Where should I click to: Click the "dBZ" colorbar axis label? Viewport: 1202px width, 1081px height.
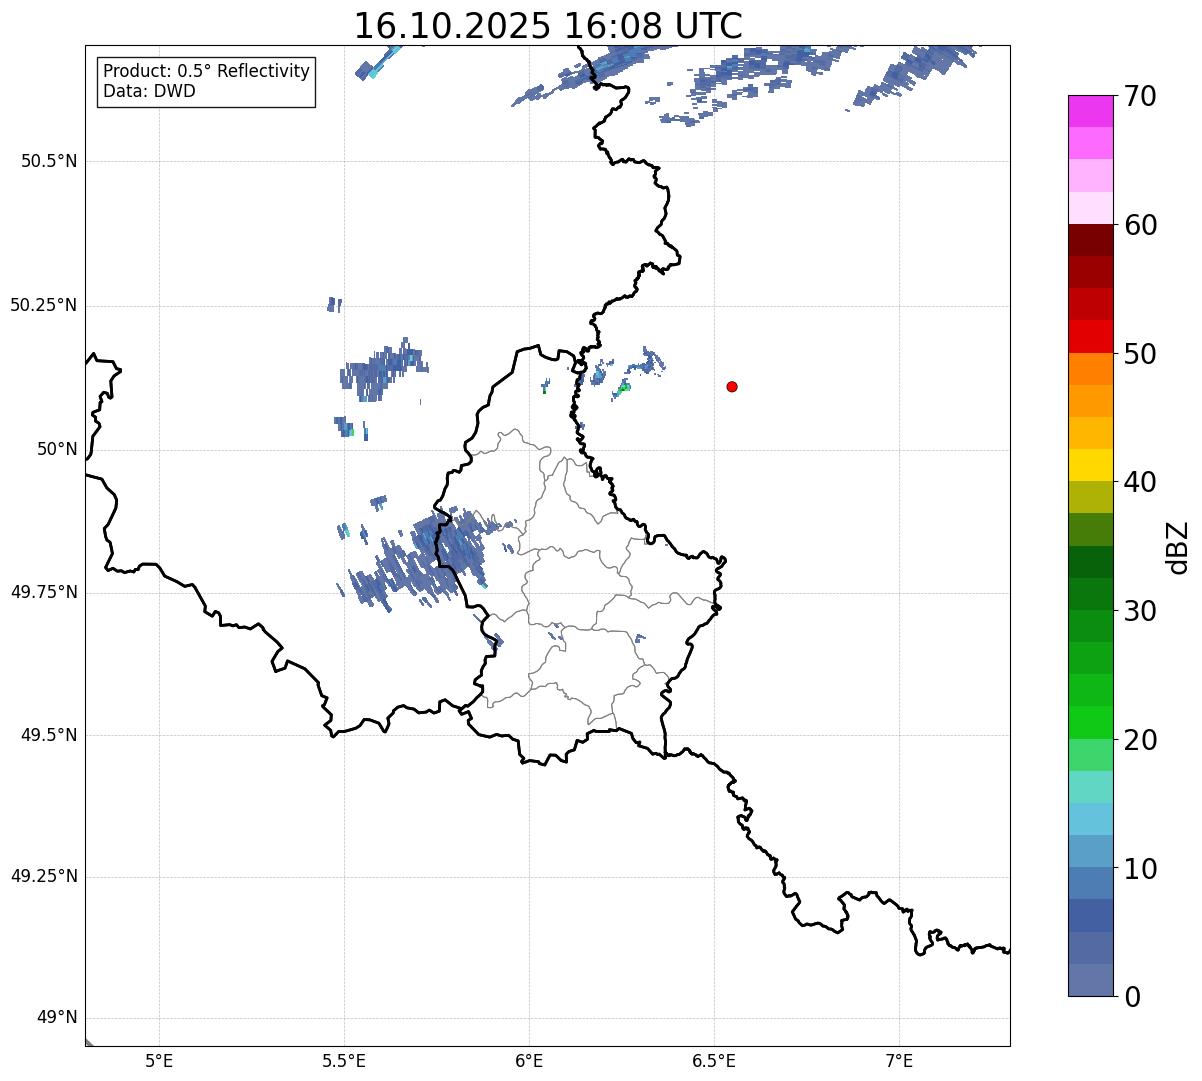(x=1178, y=547)
